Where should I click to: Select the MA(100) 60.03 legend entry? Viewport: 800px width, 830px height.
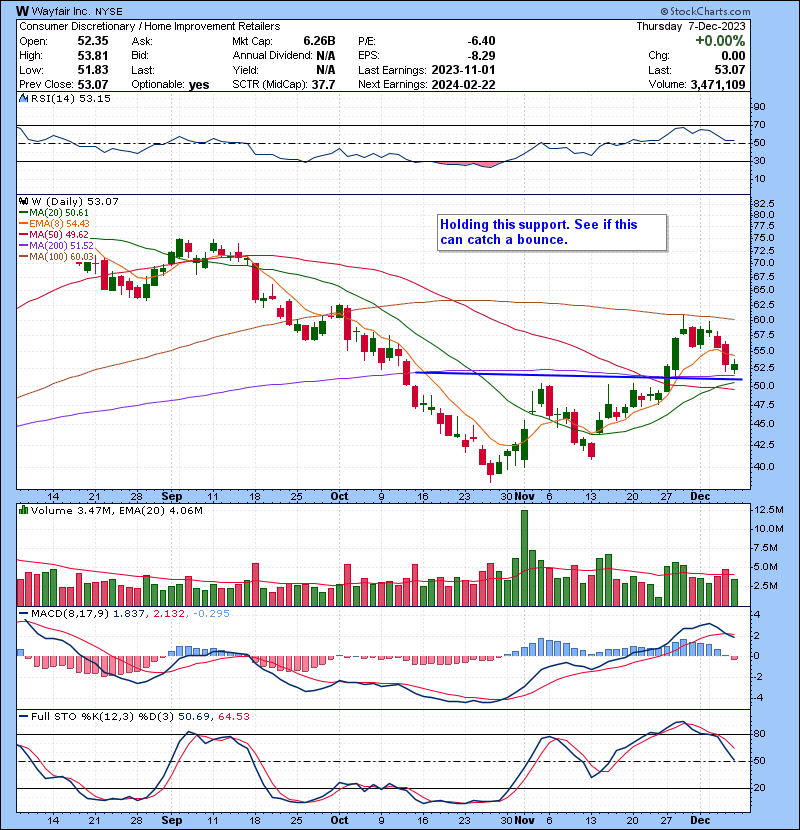(x=56, y=257)
